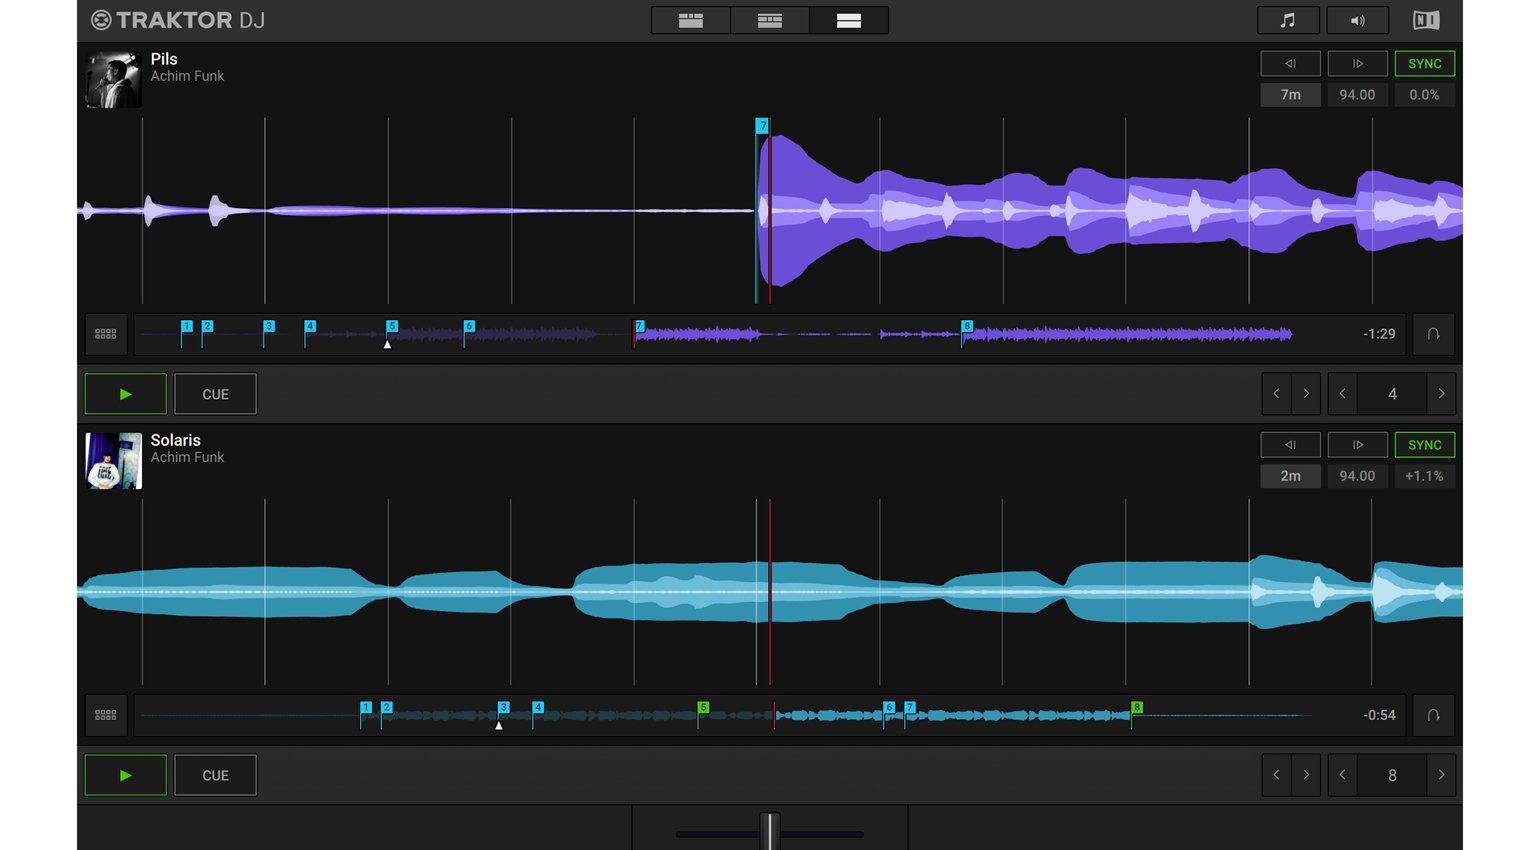Screen dimensions: 1540x850
Task: Beatjump forward on the Pils deck
Action: click(1306, 394)
